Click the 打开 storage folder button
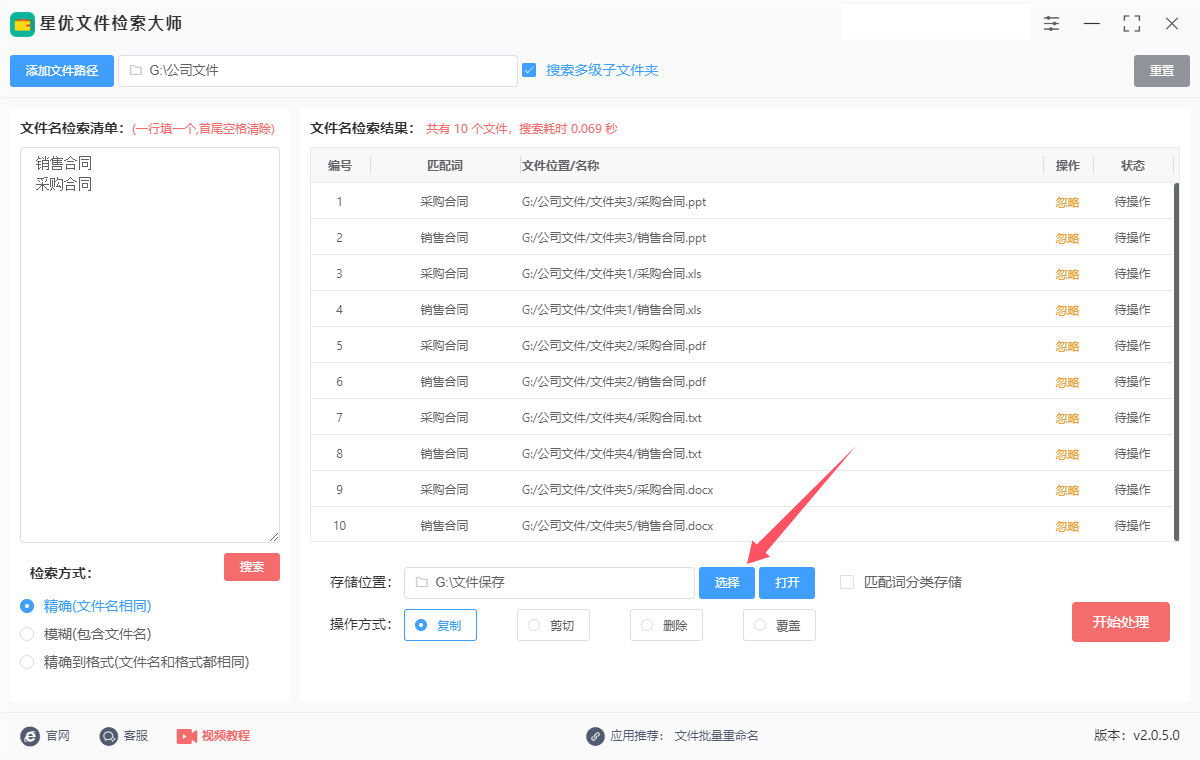Screen dimensions: 1200x760 pos(787,583)
